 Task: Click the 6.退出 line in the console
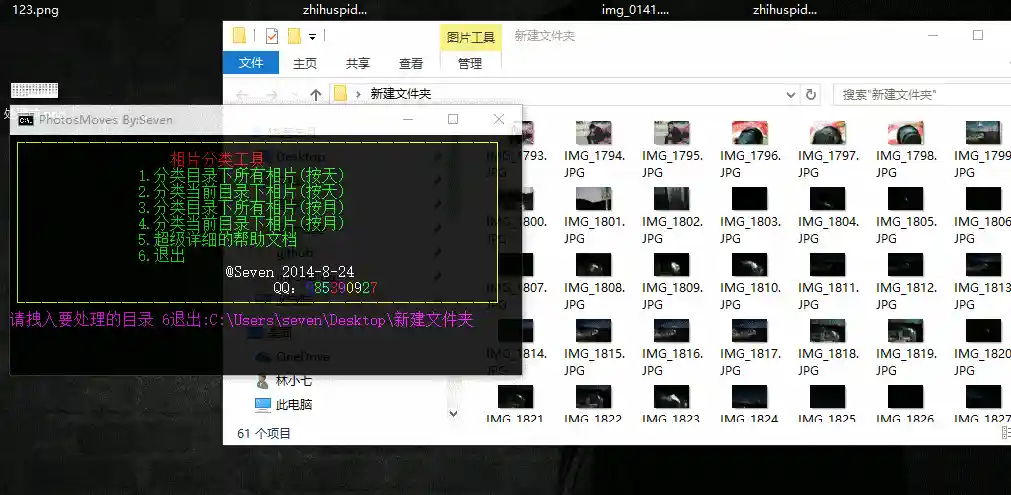tap(162, 256)
